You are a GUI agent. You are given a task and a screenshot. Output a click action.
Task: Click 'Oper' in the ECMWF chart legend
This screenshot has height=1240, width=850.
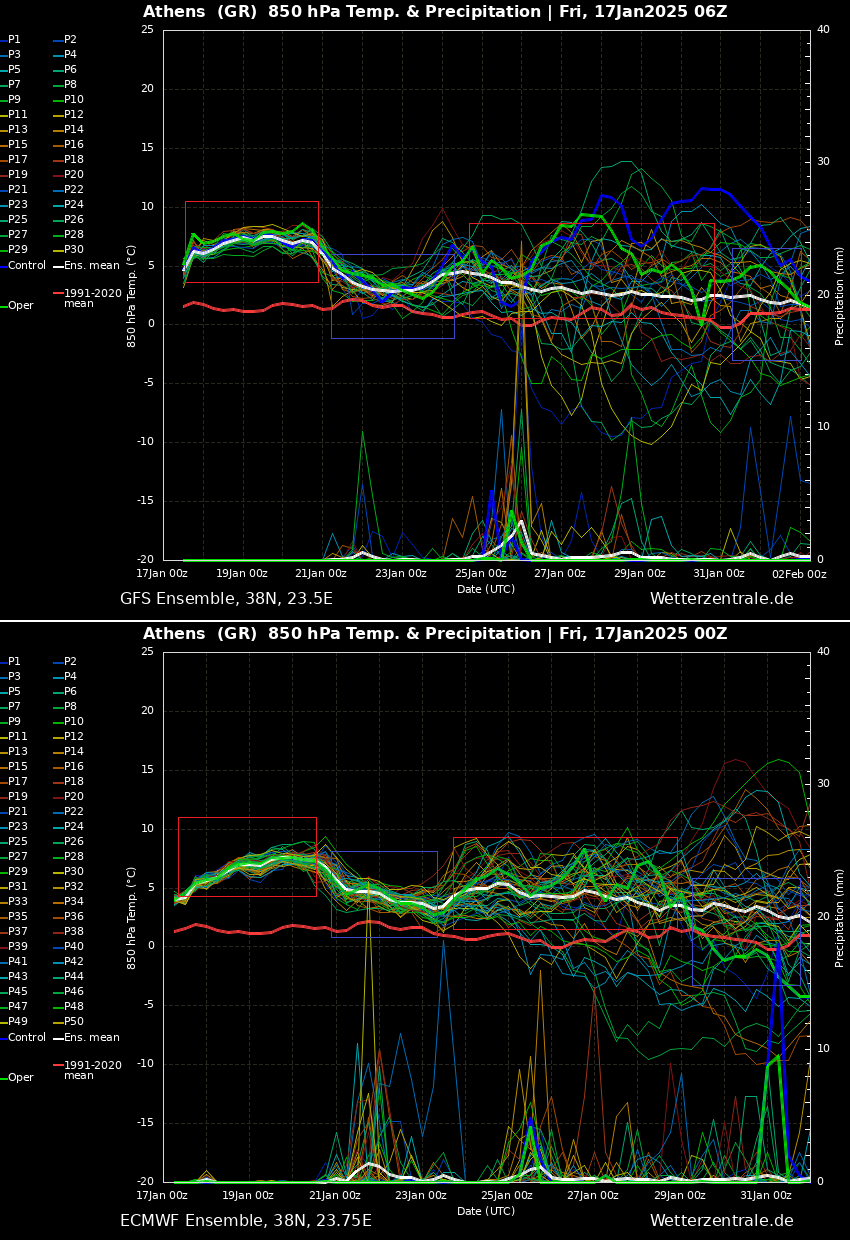click(x=17, y=1077)
